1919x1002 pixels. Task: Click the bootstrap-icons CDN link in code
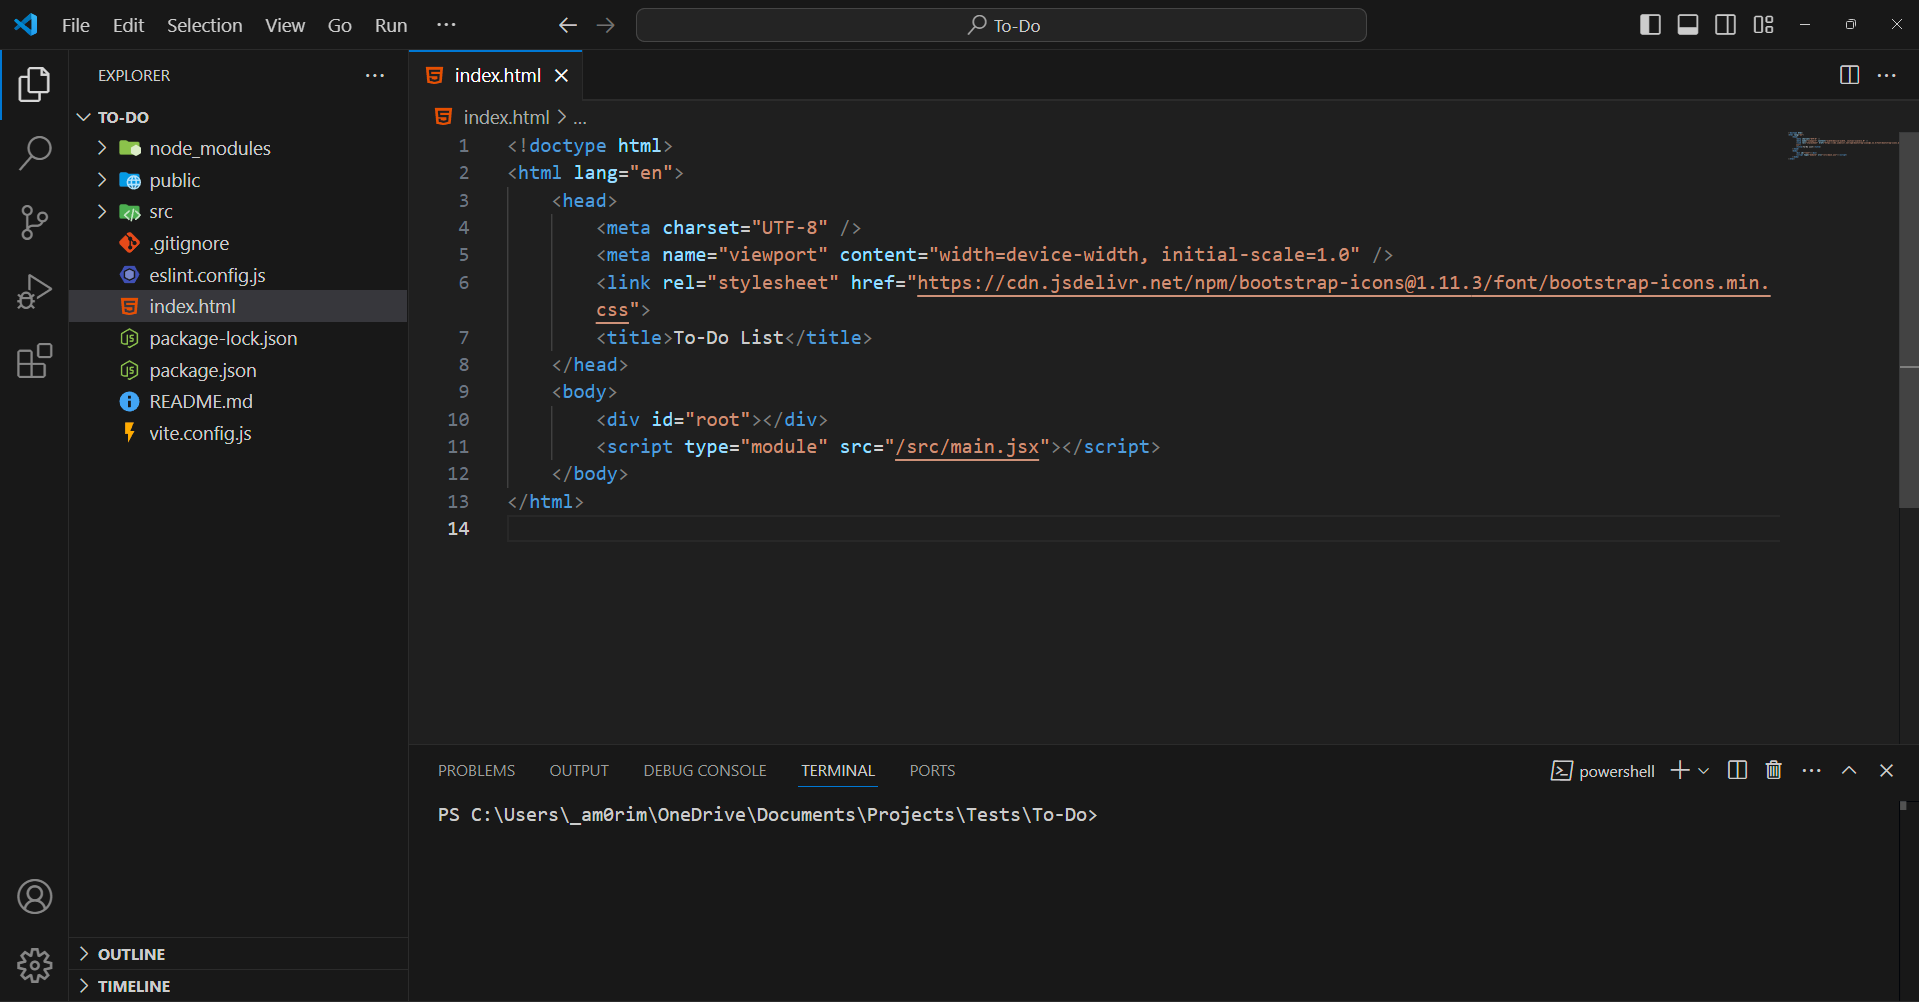1342,283
